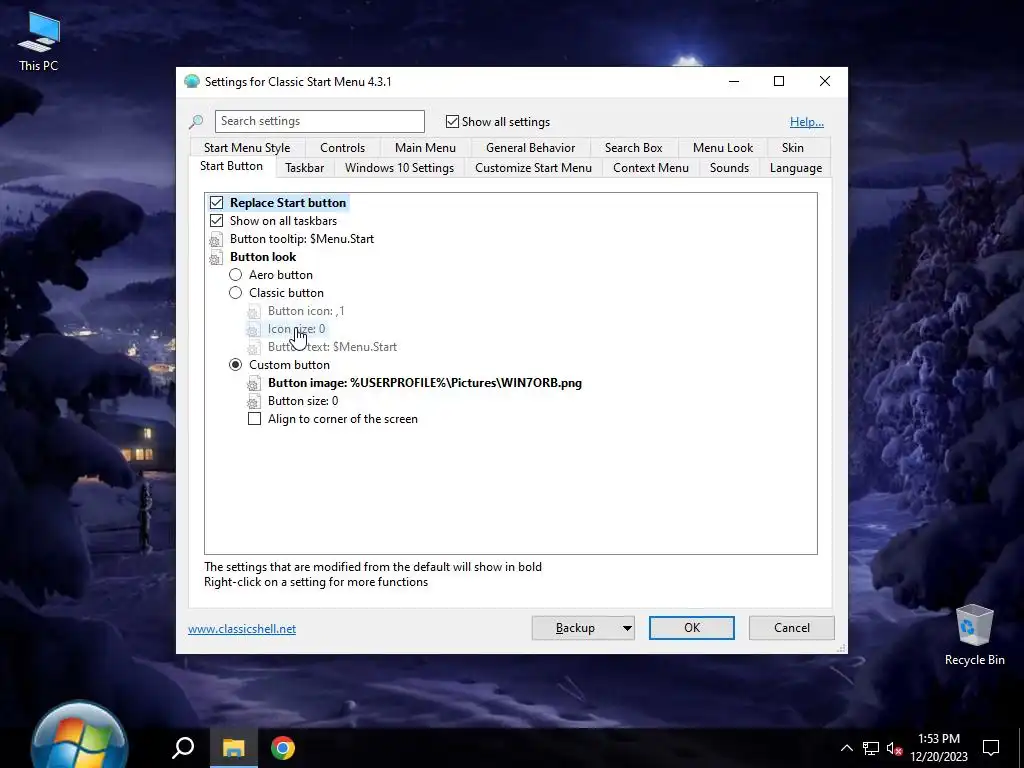1024x768 pixels.
Task: Select Button tooltip: $Menu.Start row
Action: click(x=302, y=239)
